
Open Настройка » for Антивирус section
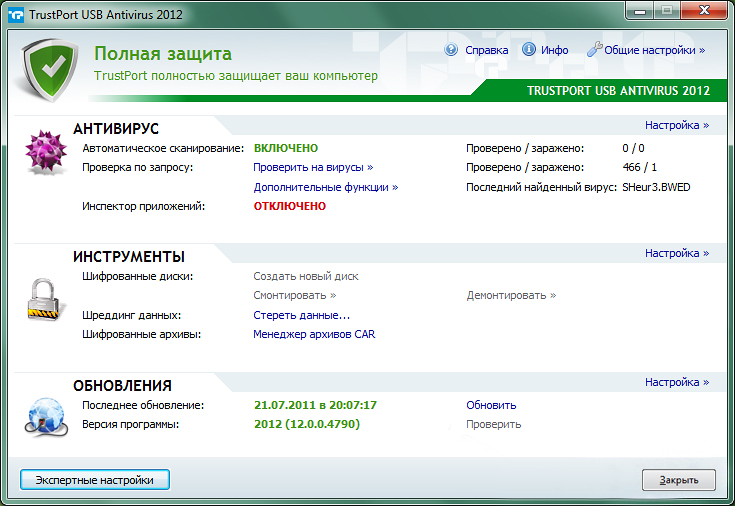click(x=677, y=125)
